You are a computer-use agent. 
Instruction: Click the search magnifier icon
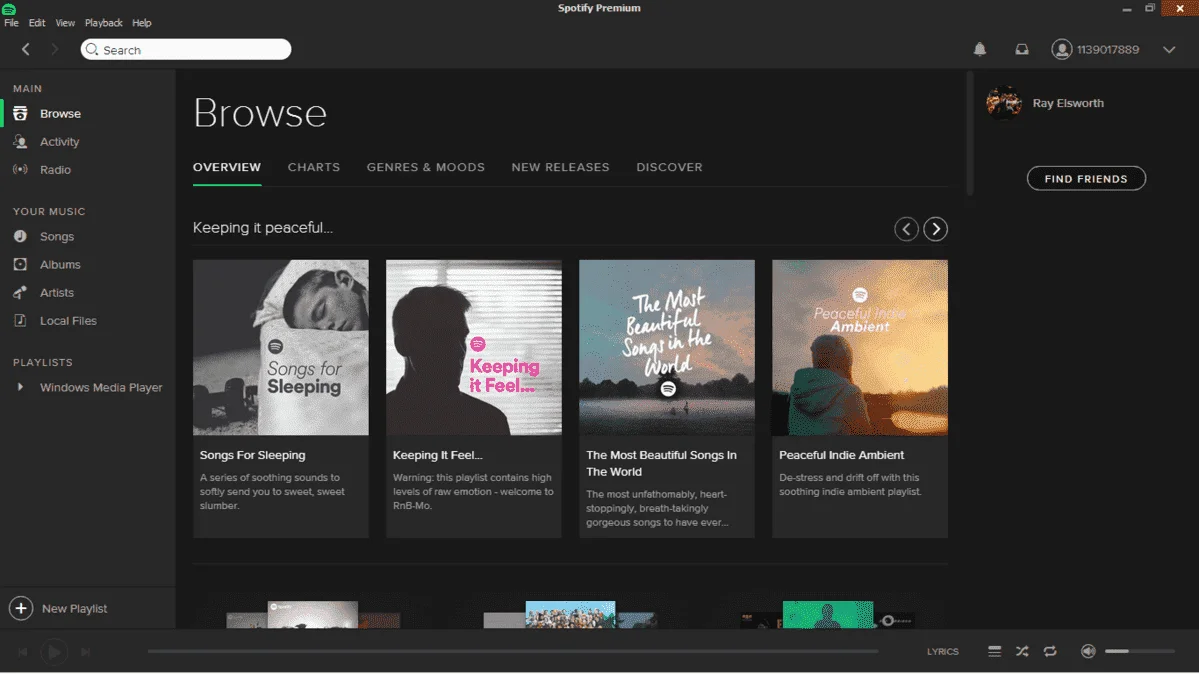pos(93,50)
